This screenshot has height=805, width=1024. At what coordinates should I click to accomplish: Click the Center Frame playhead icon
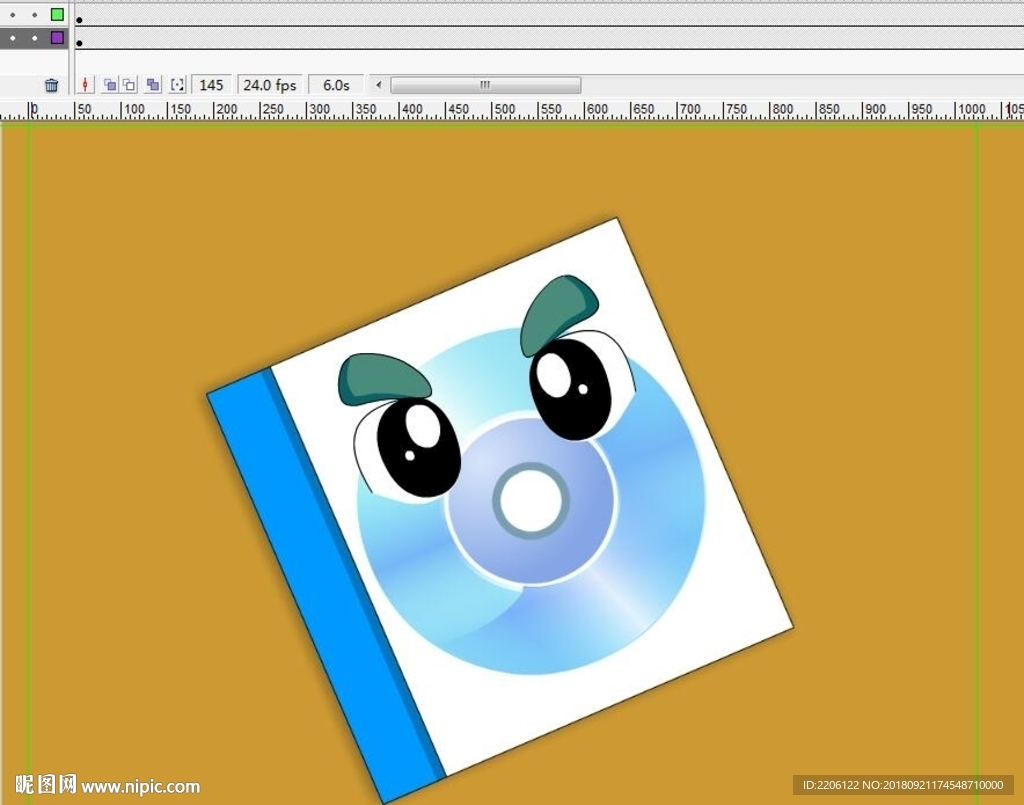point(85,85)
